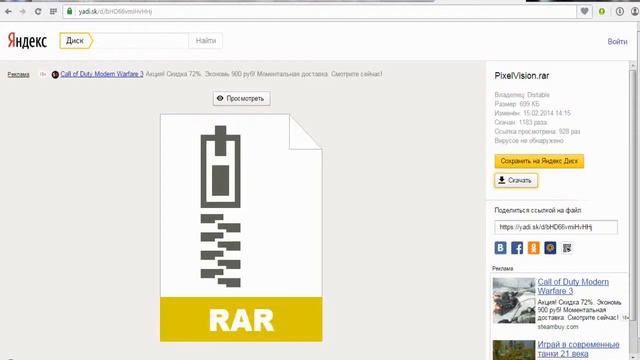This screenshot has width=640, height=360.
Task: Click the Найти search button
Action: (206, 41)
